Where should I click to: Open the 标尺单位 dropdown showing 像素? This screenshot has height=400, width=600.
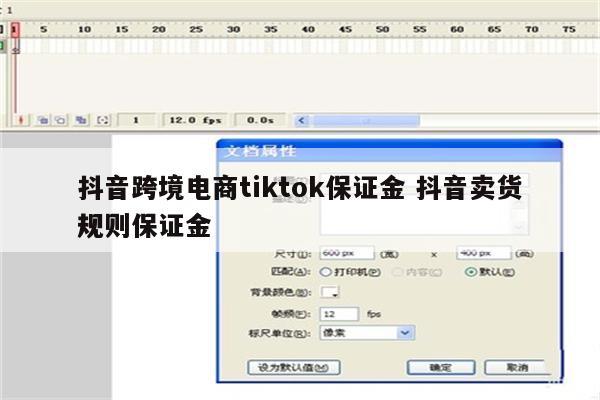pyautogui.click(x=367, y=333)
